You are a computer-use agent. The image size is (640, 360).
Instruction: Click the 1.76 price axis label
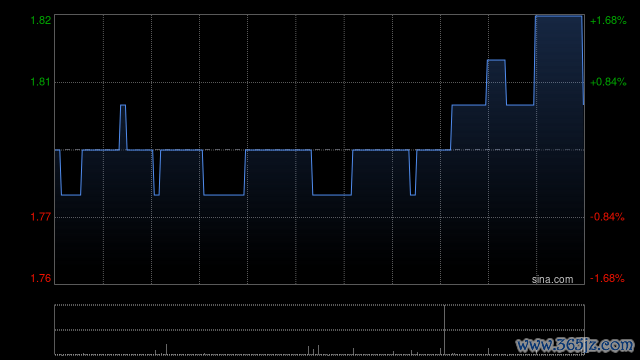pos(41,278)
